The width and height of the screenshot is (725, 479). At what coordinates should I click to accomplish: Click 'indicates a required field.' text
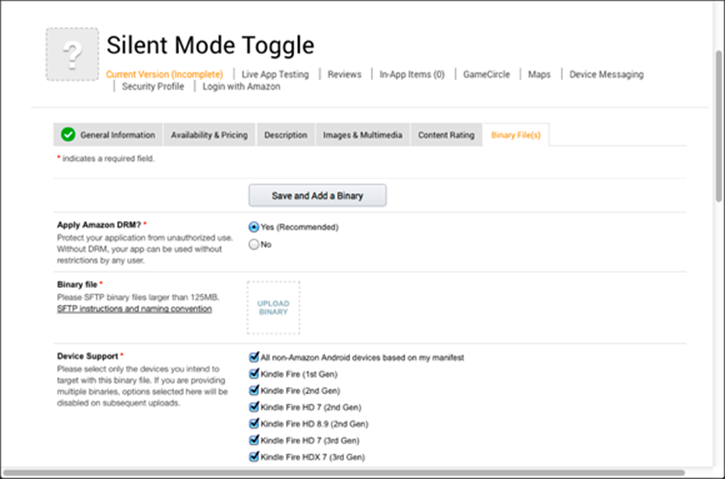pyautogui.click(x=109, y=159)
